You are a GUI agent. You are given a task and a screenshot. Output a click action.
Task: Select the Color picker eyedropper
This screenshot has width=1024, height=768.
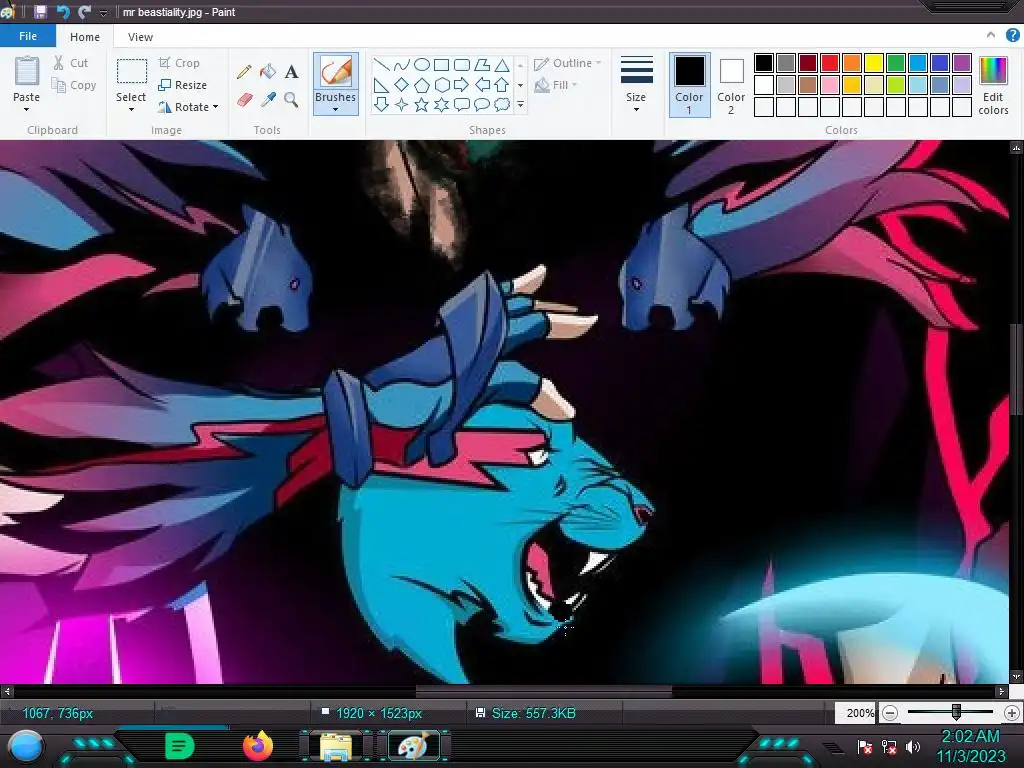[x=268, y=100]
